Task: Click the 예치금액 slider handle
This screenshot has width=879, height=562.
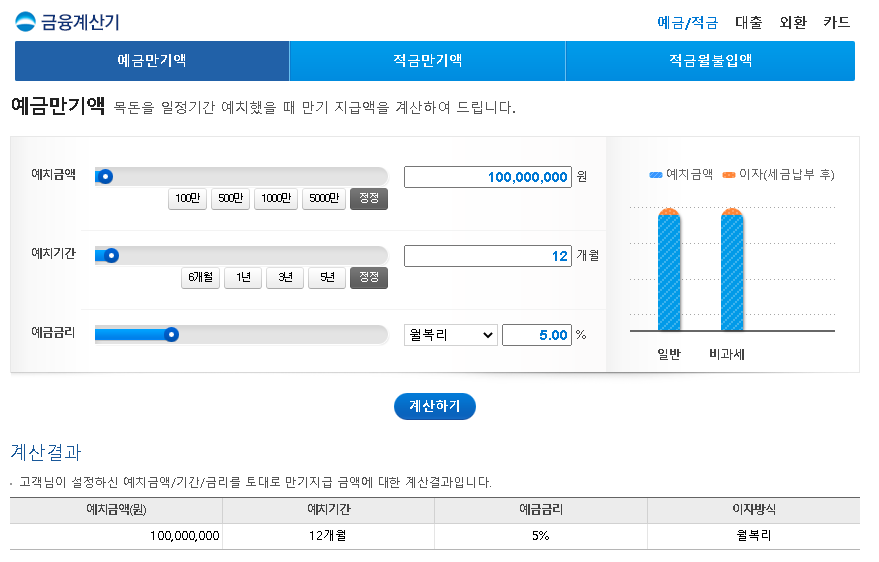Action: [105, 177]
